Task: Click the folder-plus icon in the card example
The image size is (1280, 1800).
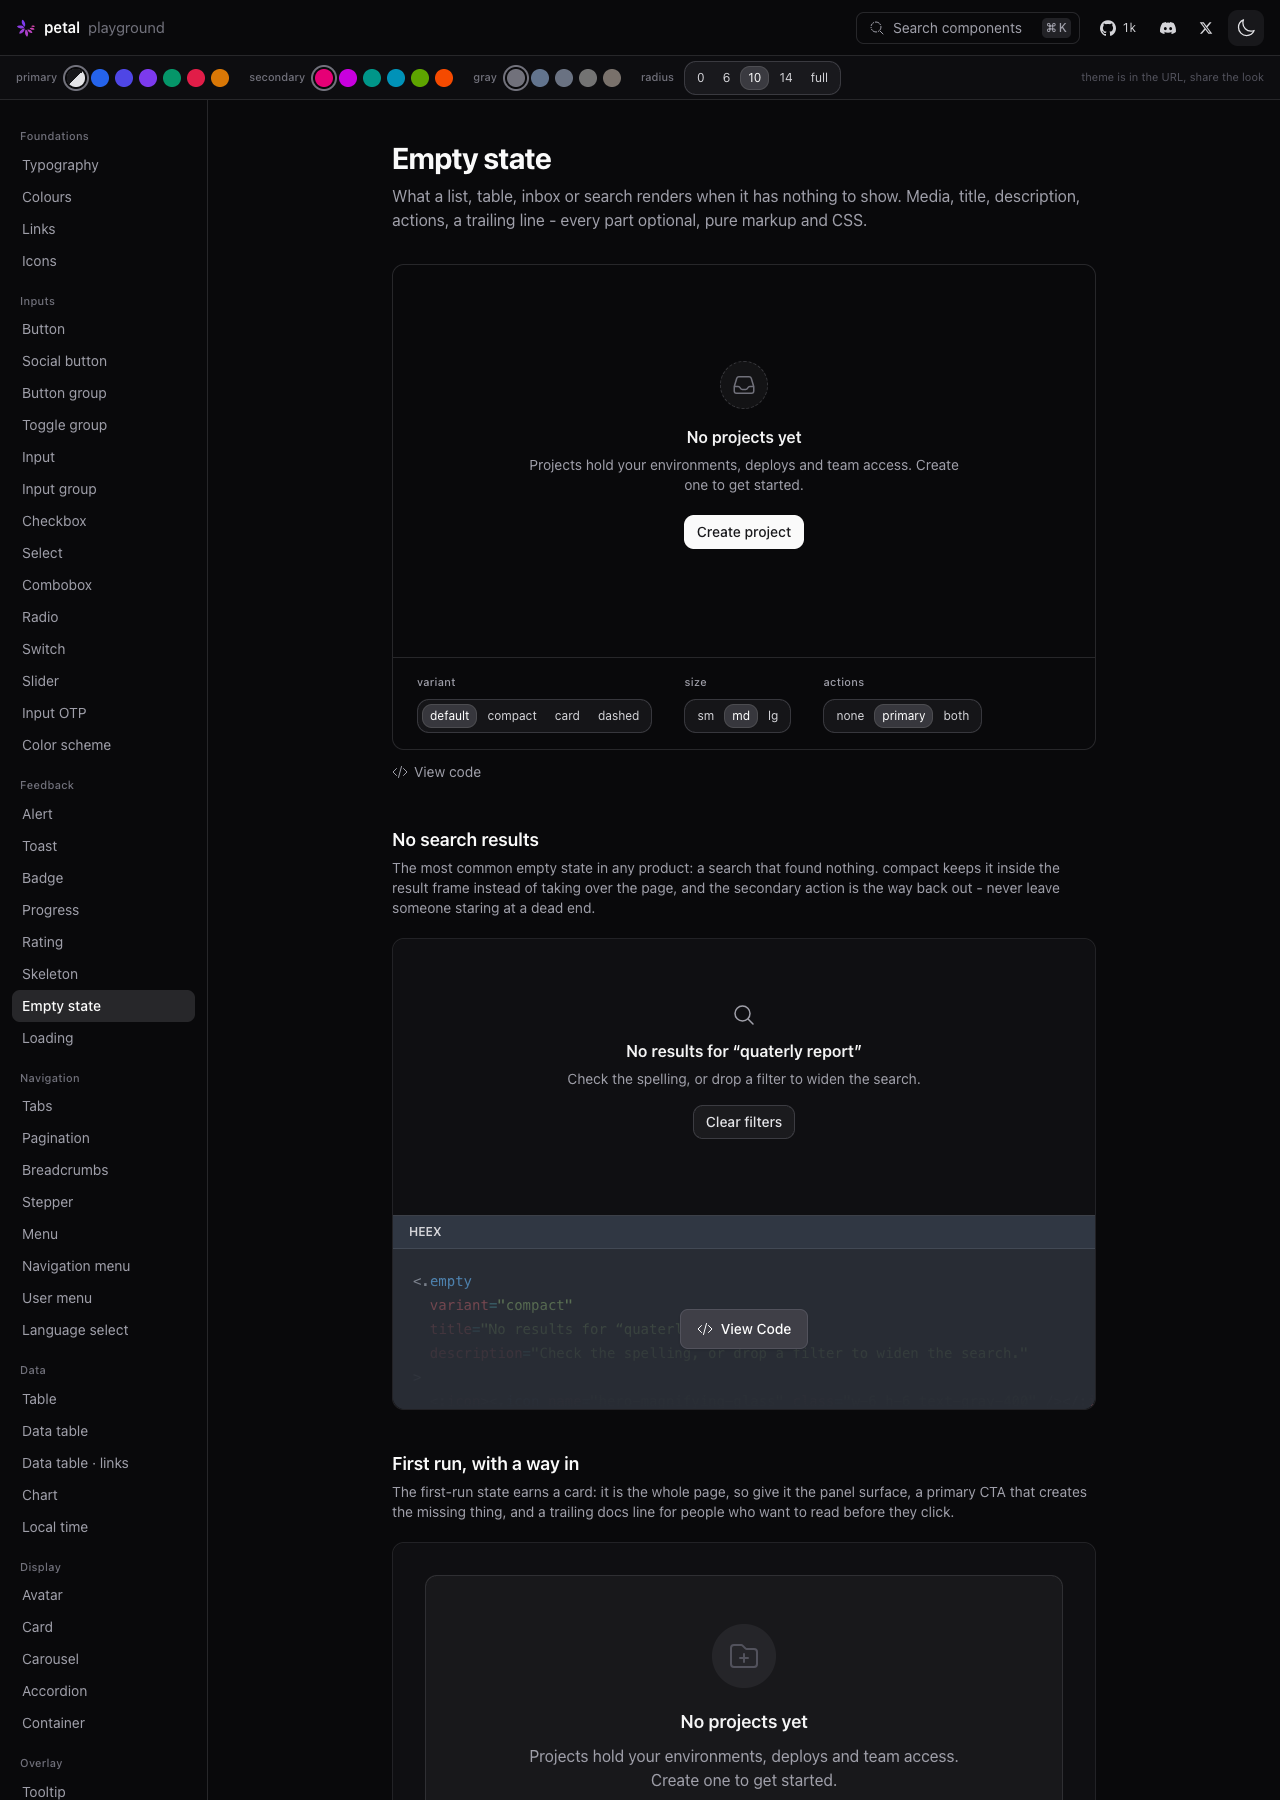Action: pyautogui.click(x=744, y=1656)
